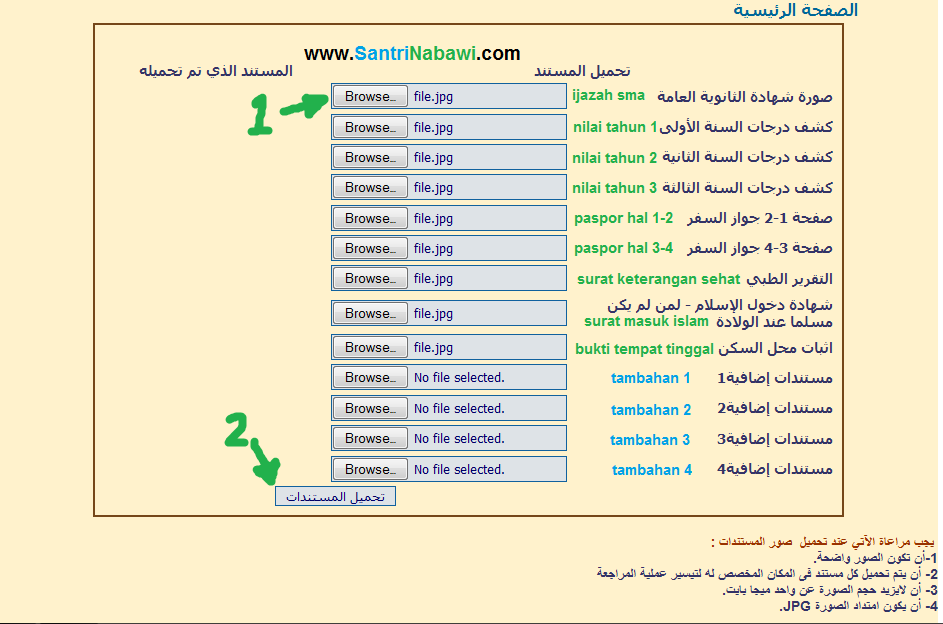Screen dimensions: 943x624
Task: Click Browse for paspor hal 3-4
Action: (370, 248)
